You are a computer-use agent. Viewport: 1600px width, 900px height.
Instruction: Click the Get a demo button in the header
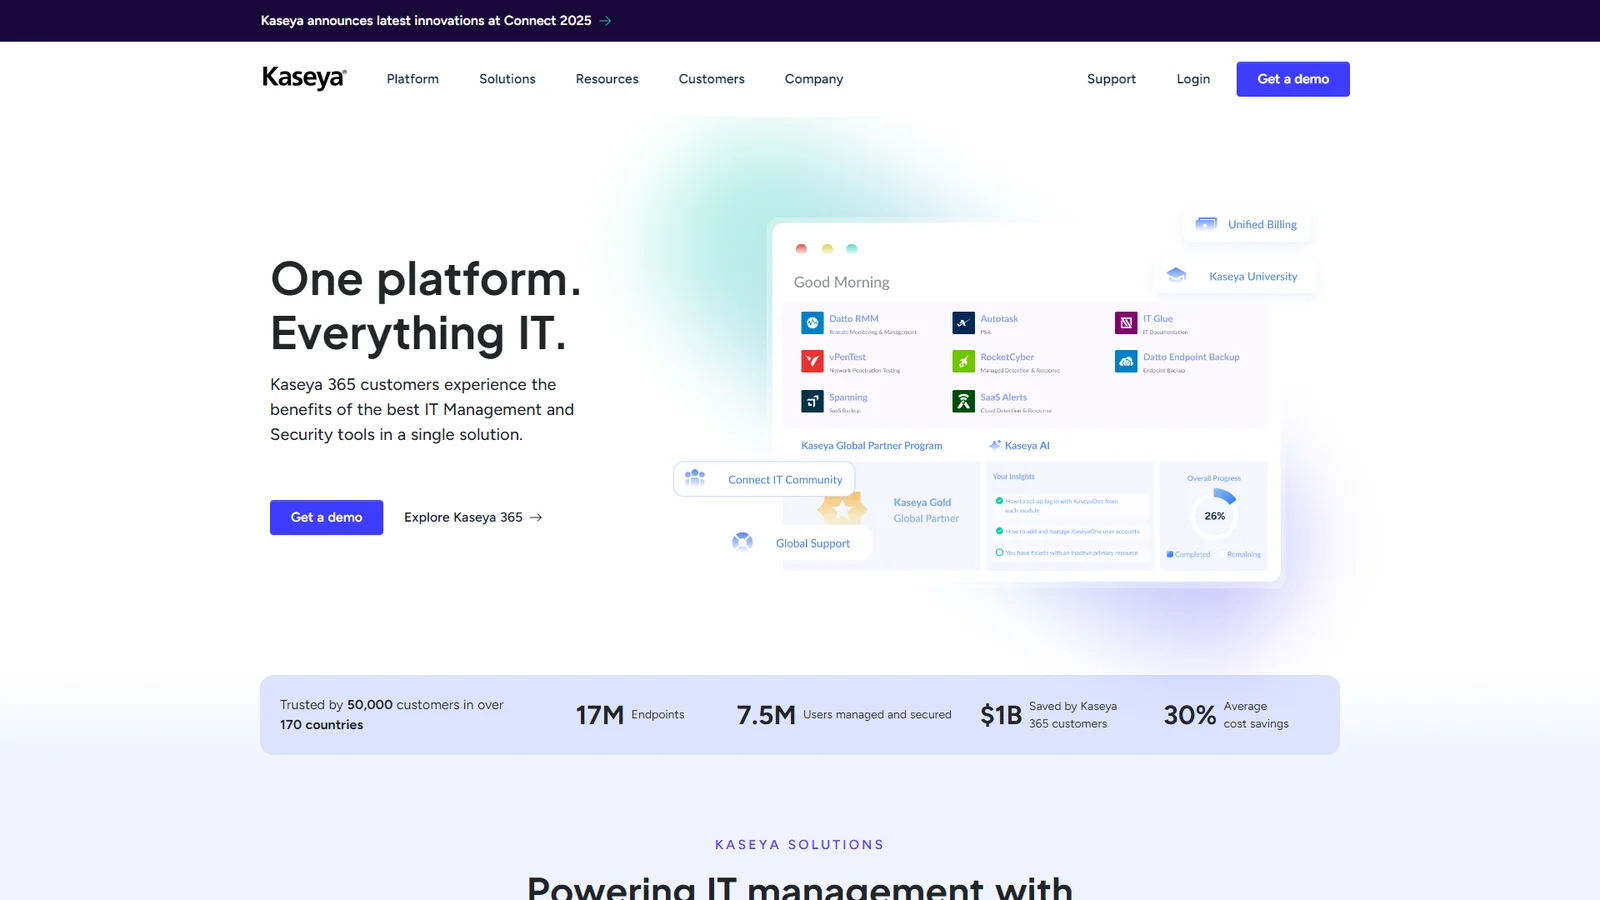pyautogui.click(x=1293, y=79)
